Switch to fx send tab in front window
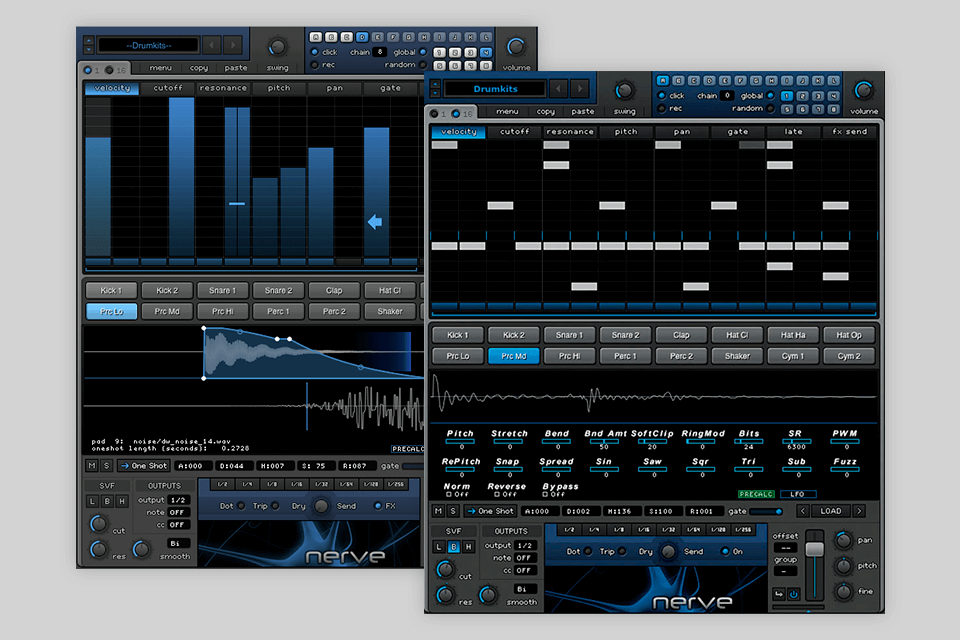 (x=850, y=132)
